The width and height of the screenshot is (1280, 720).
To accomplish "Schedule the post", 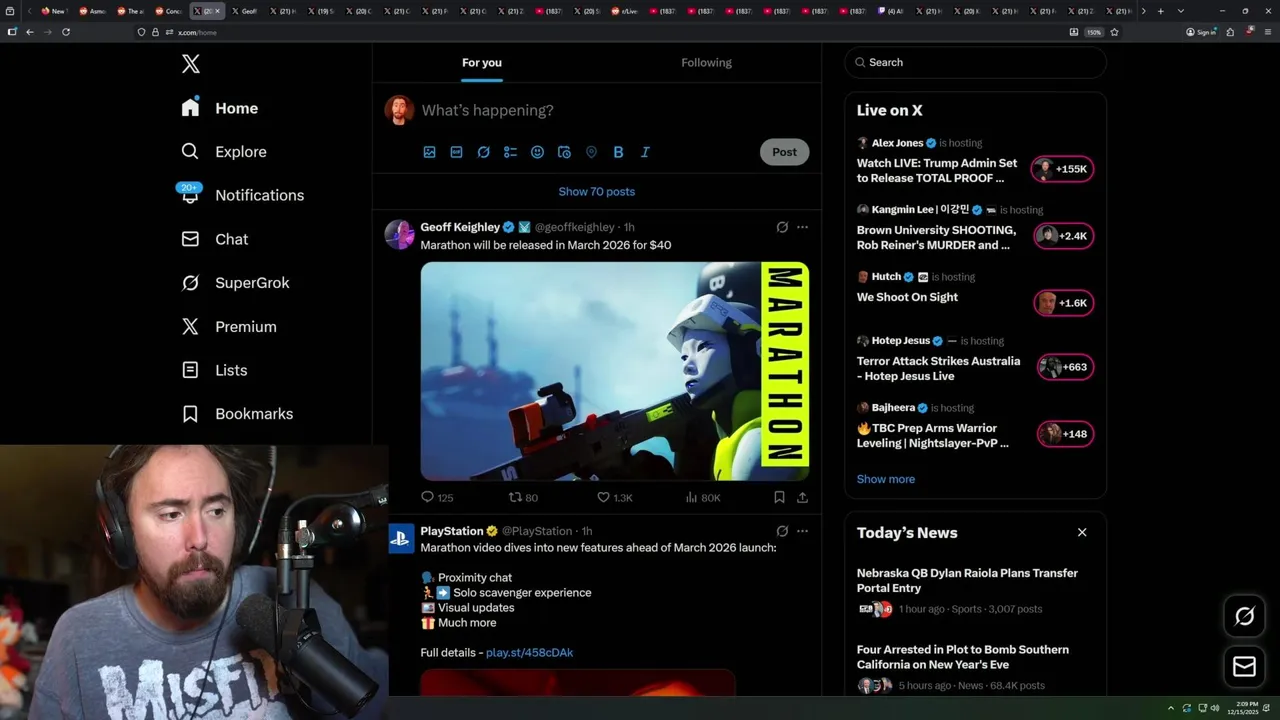I will [x=564, y=152].
